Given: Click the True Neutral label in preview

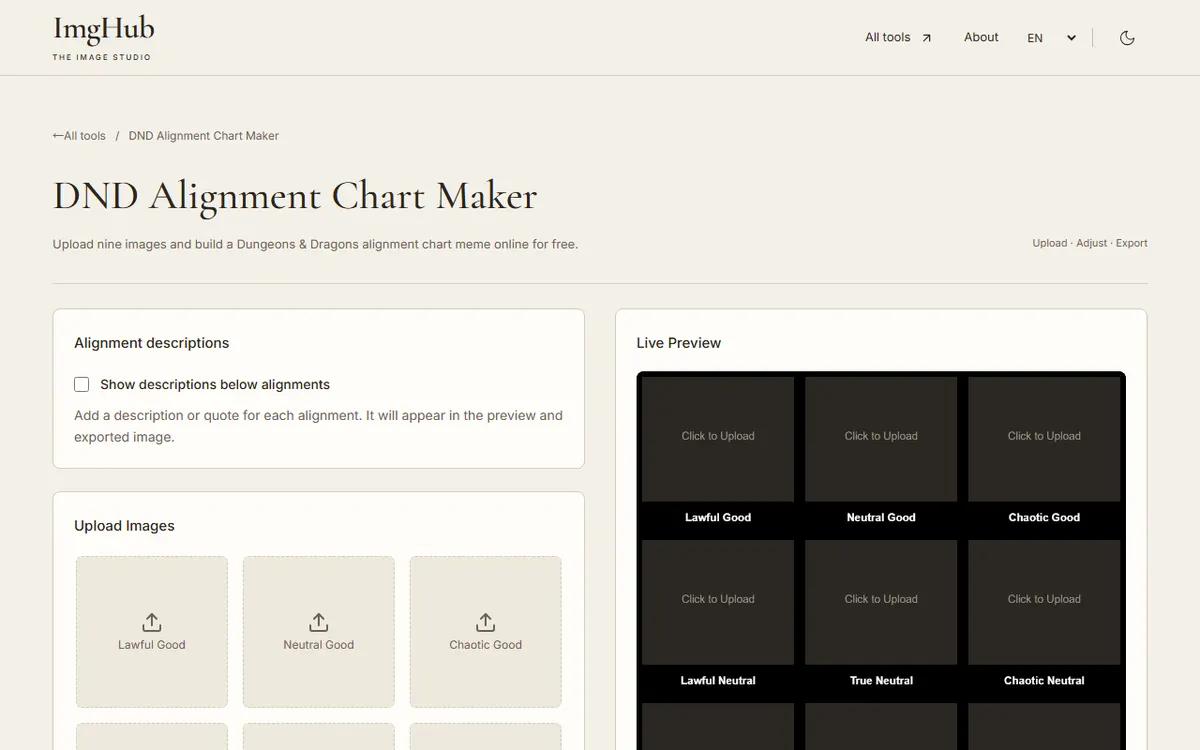Looking at the screenshot, I should (881, 680).
